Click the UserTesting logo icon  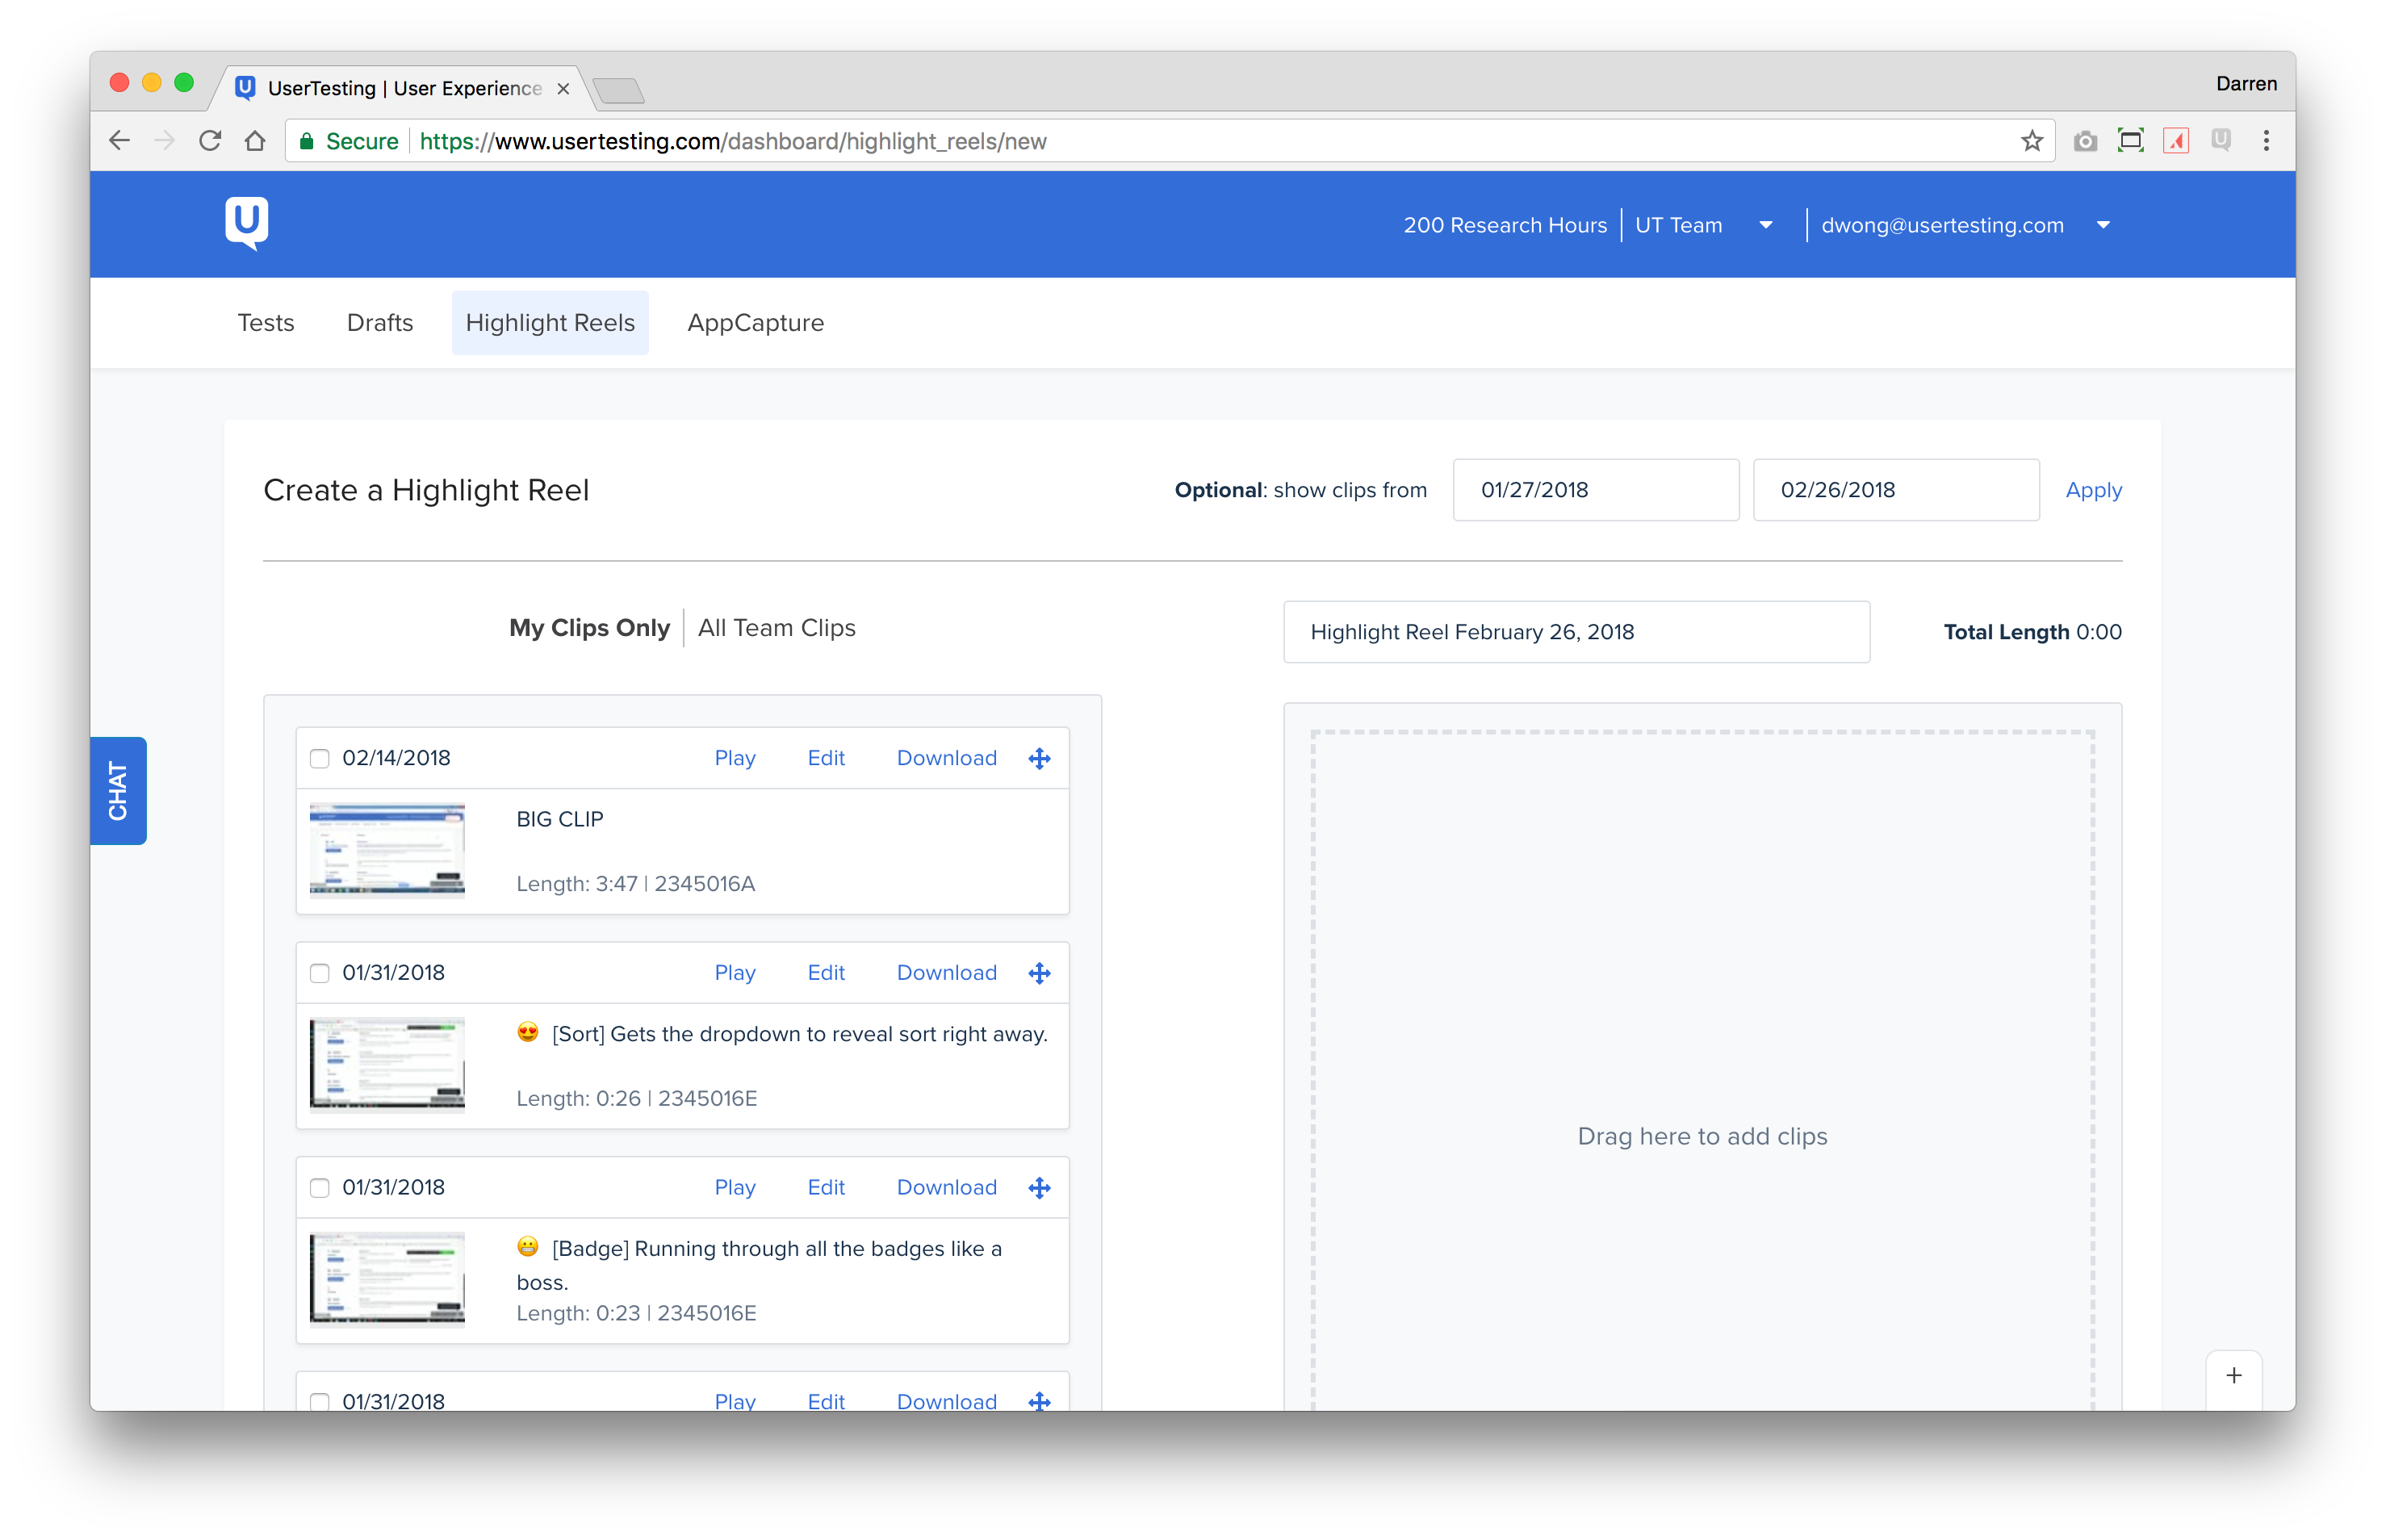(246, 223)
